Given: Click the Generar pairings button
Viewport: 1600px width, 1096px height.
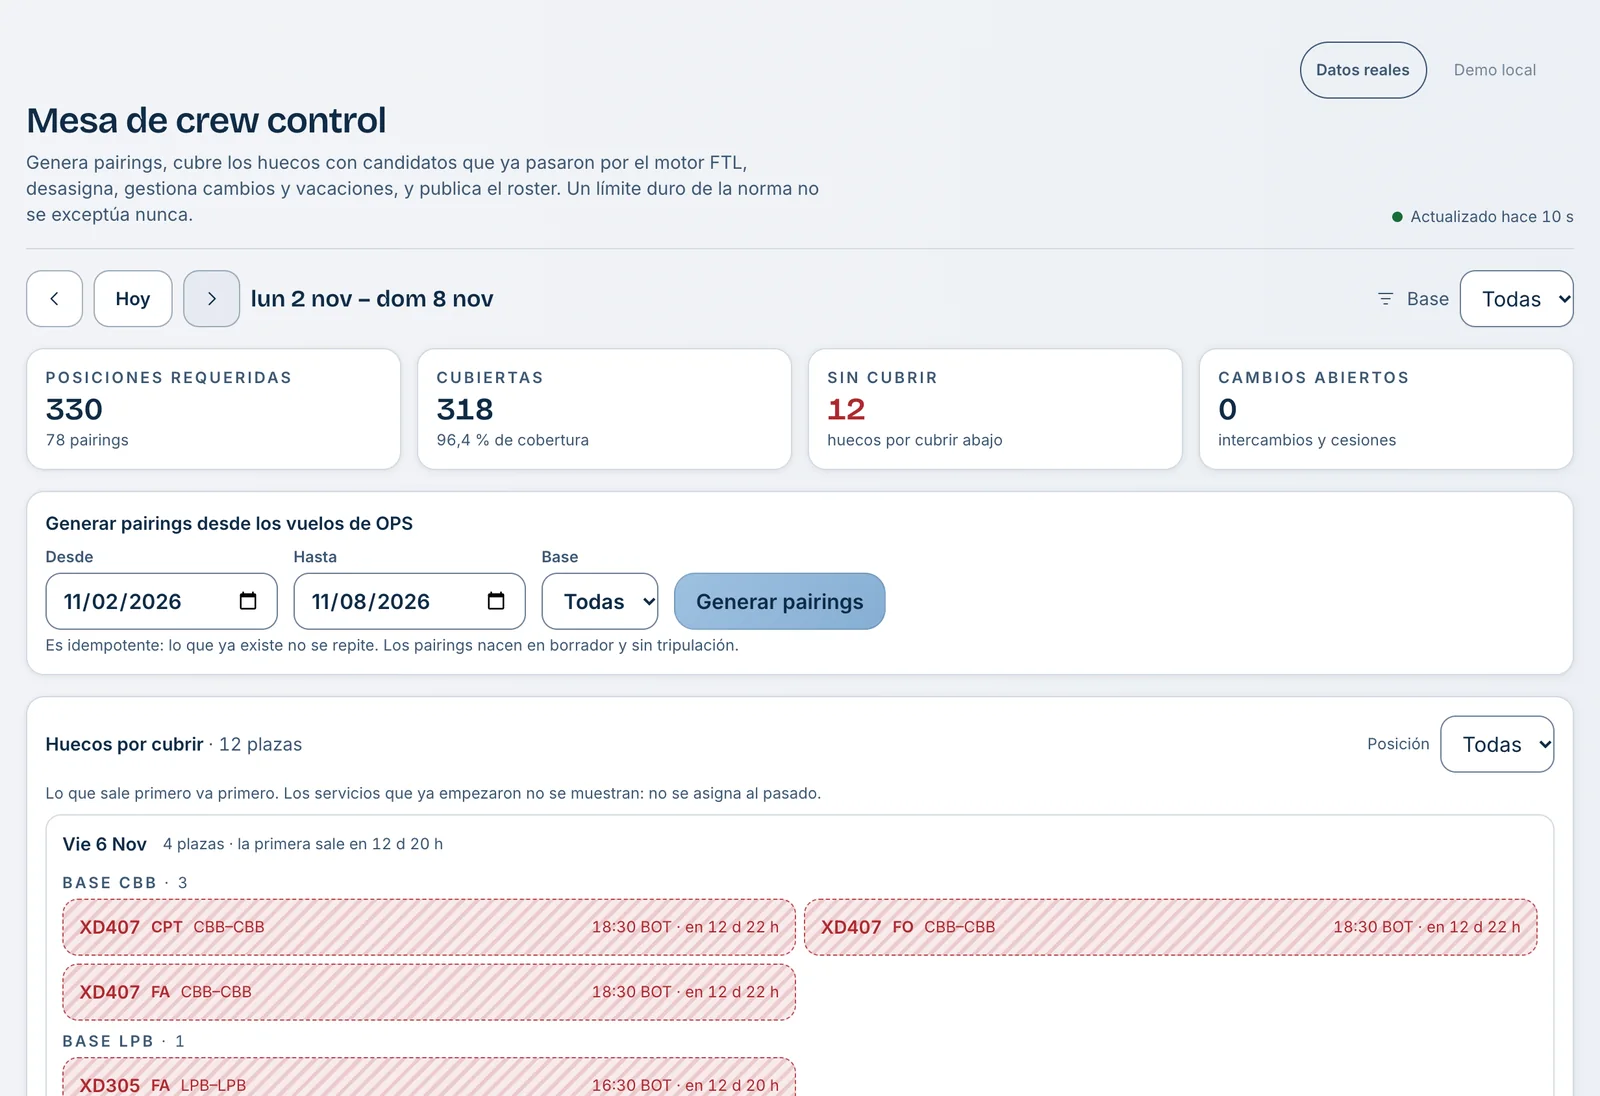Looking at the screenshot, I should tap(780, 601).
